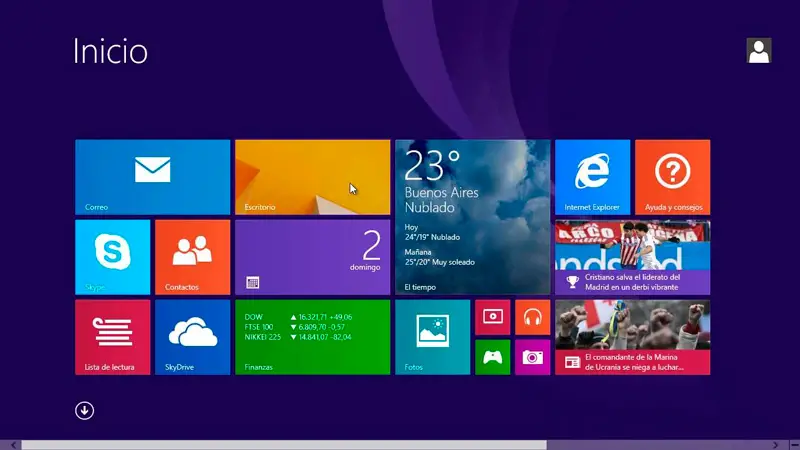
Task: Click the newspaper icon on news tile
Action: point(572,362)
